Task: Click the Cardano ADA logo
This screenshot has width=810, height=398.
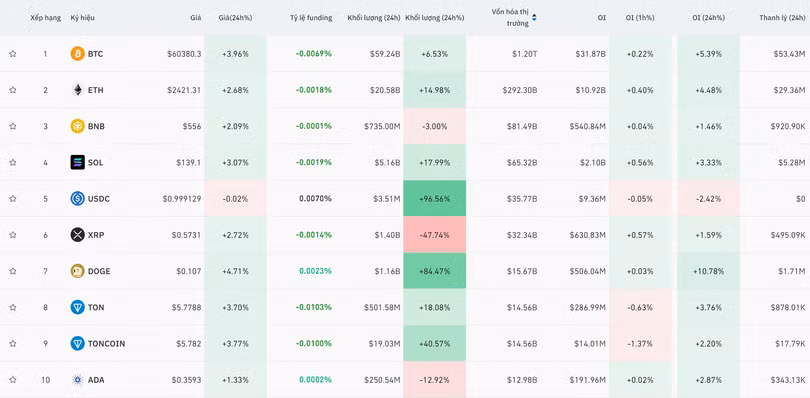Action: pos(77,380)
